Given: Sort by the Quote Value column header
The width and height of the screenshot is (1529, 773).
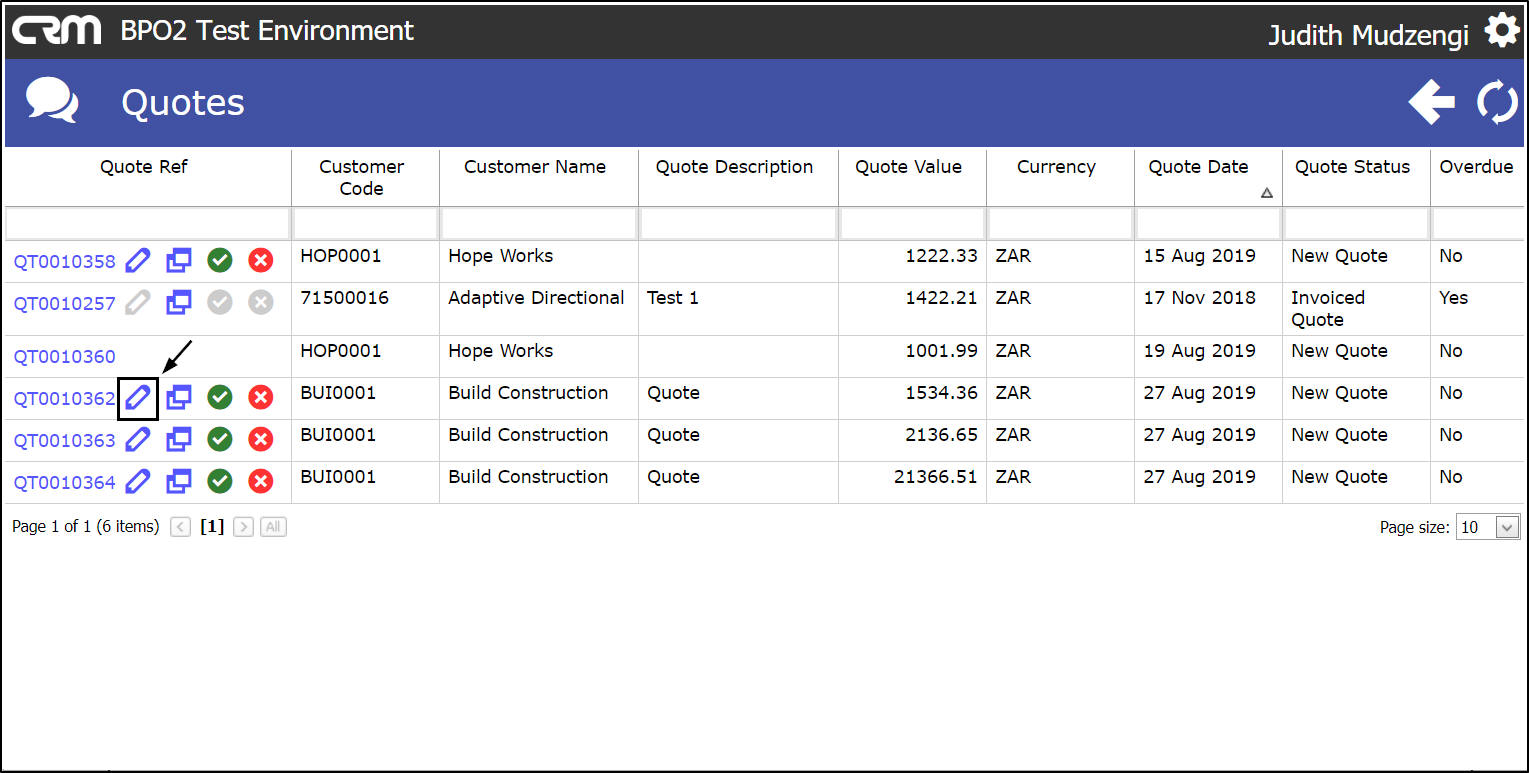Looking at the screenshot, I should point(908,168).
